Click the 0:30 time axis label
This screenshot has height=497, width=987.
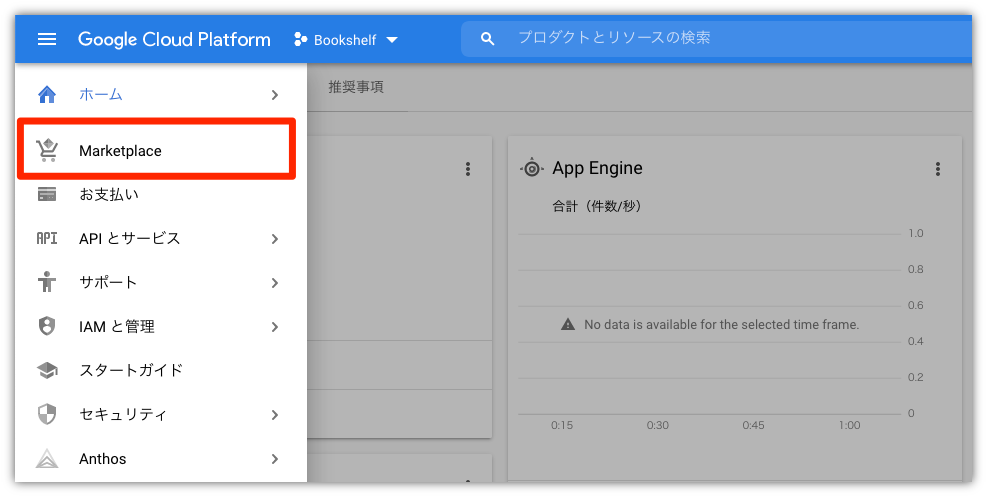click(657, 425)
